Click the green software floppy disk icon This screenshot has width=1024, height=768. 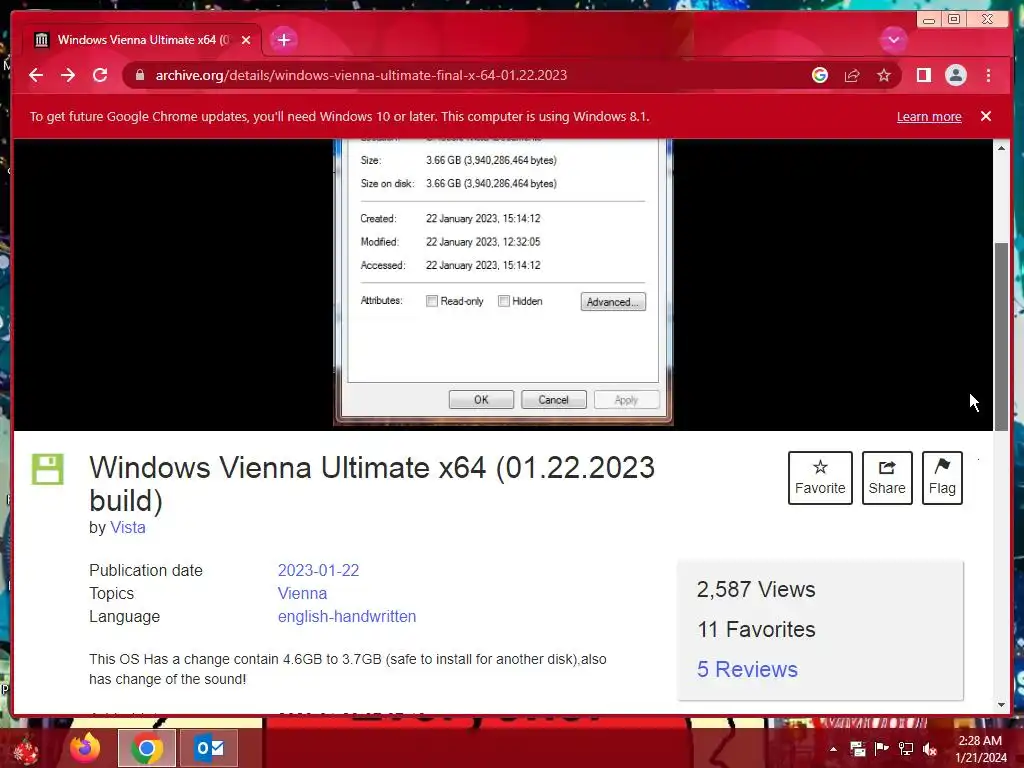tap(48, 469)
